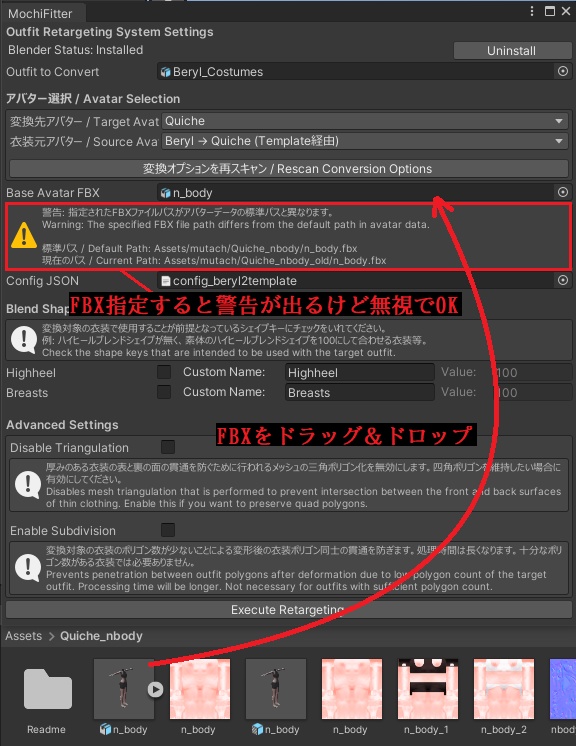Click the info icon in Blend Shape note
The width and height of the screenshot is (576, 746).
click(x=24, y=340)
